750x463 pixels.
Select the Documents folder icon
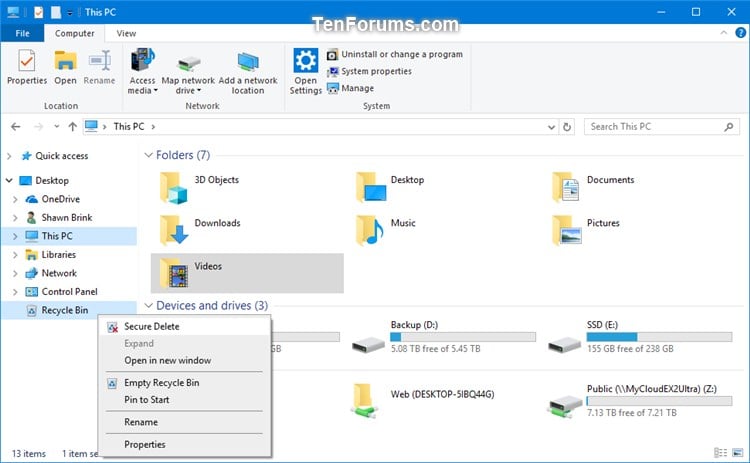(x=566, y=187)
